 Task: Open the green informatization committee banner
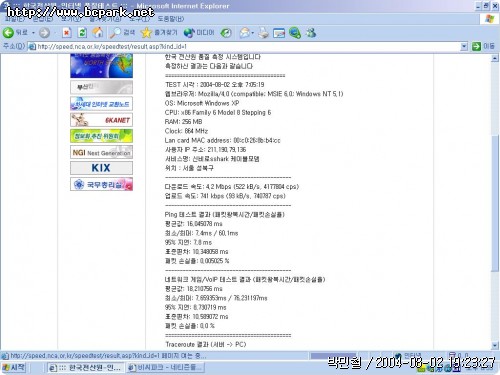101,136
